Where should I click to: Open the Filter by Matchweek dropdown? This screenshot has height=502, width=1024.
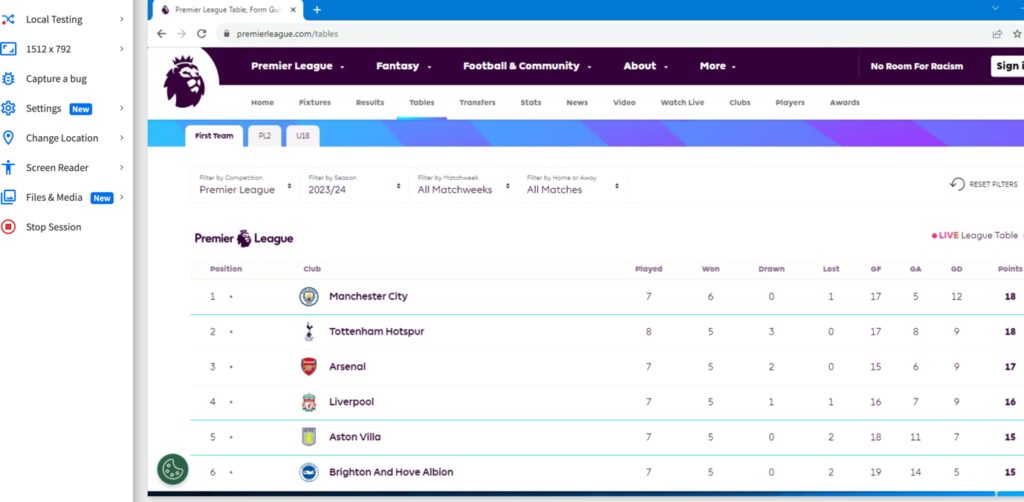pyautogui.click(x=464, y=185)
